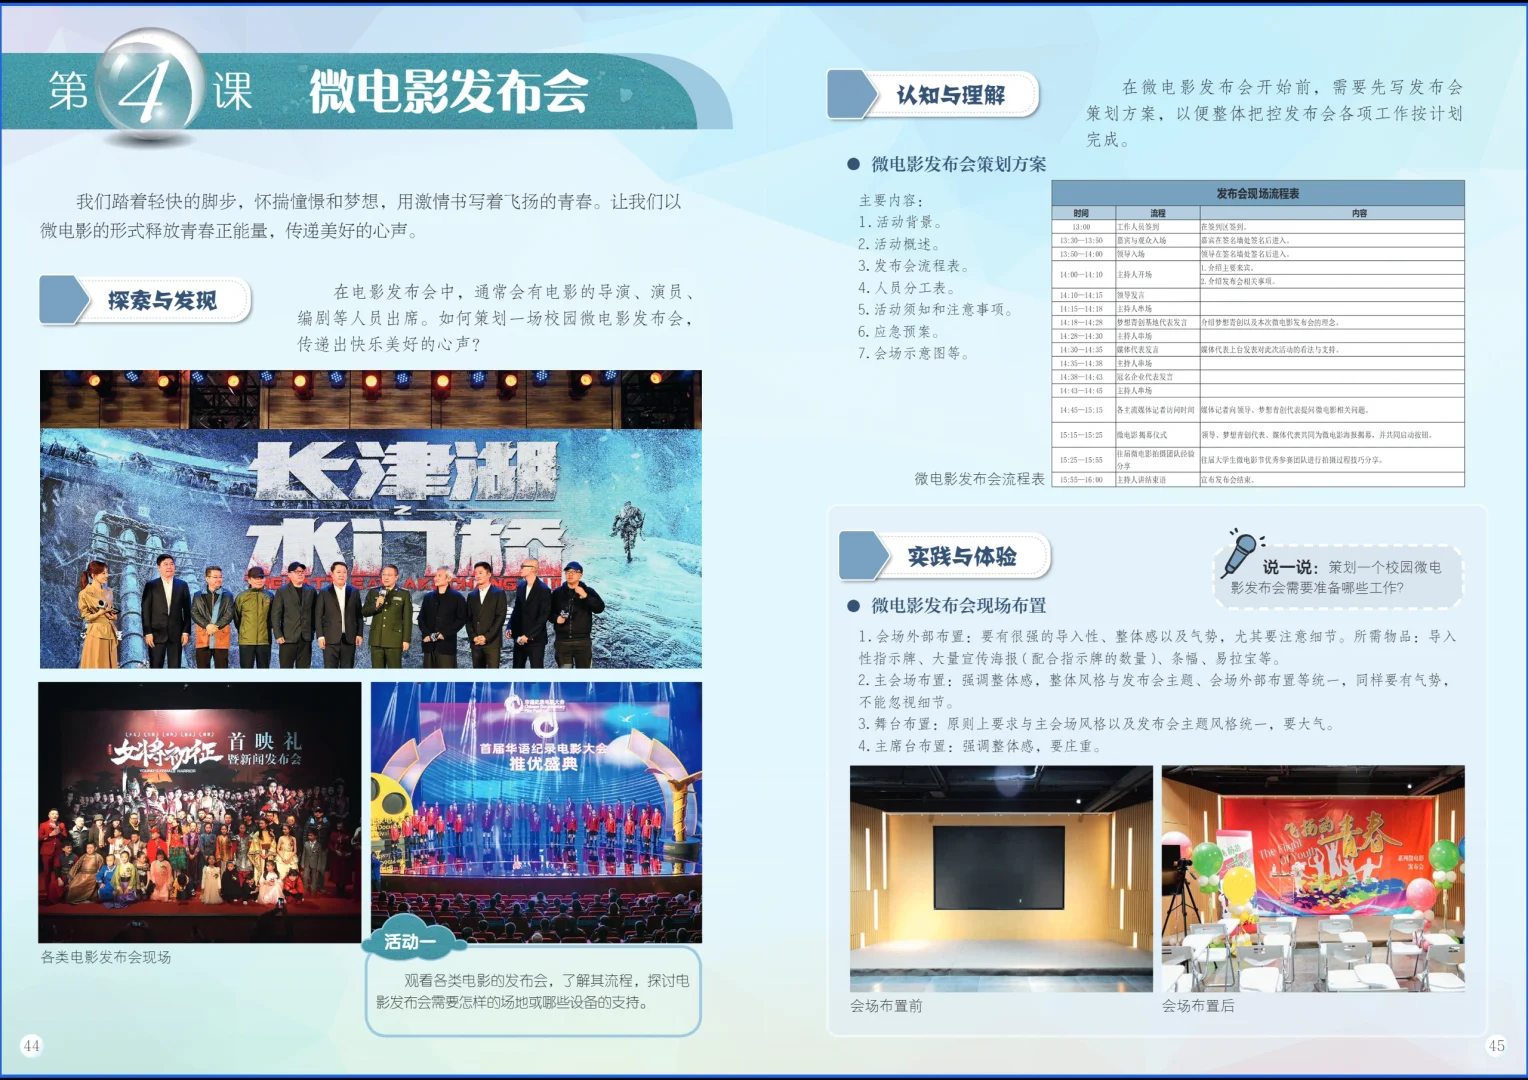Click item 4. 主席台布置 line
The height and width of the screenshot is (1080, 1528).
click(980, 746)
